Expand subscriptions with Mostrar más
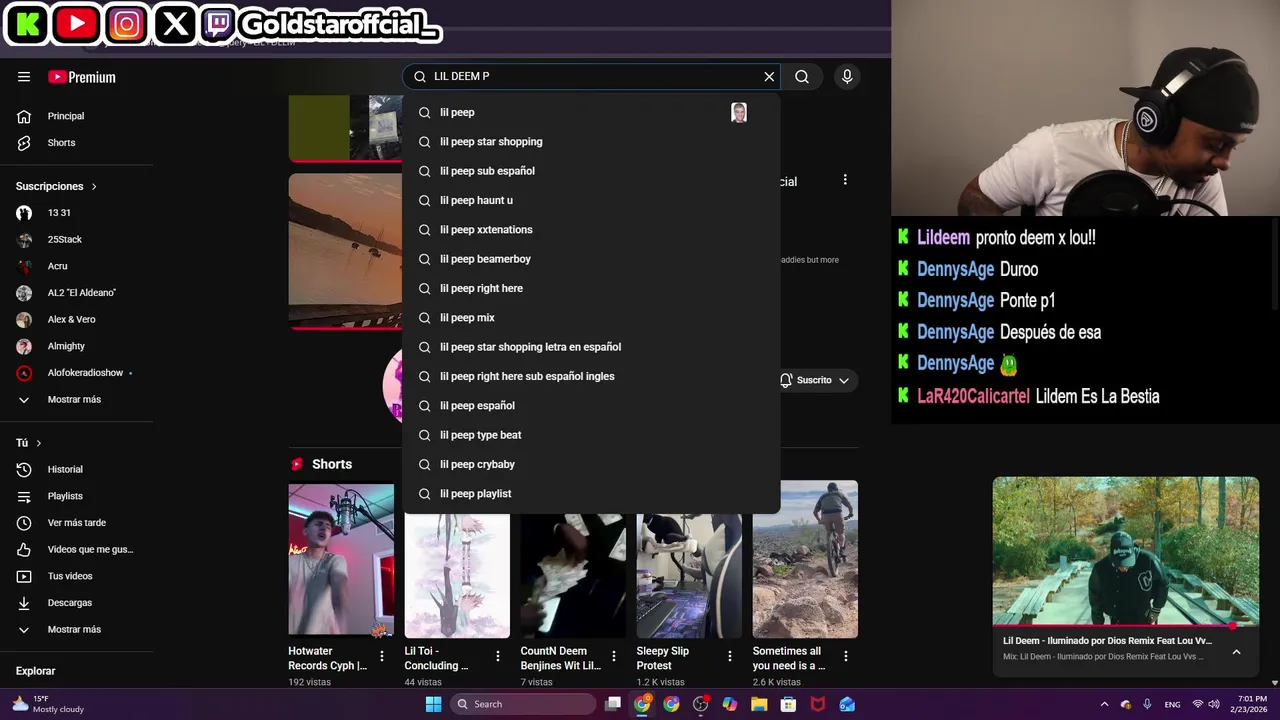 point(77,400)
